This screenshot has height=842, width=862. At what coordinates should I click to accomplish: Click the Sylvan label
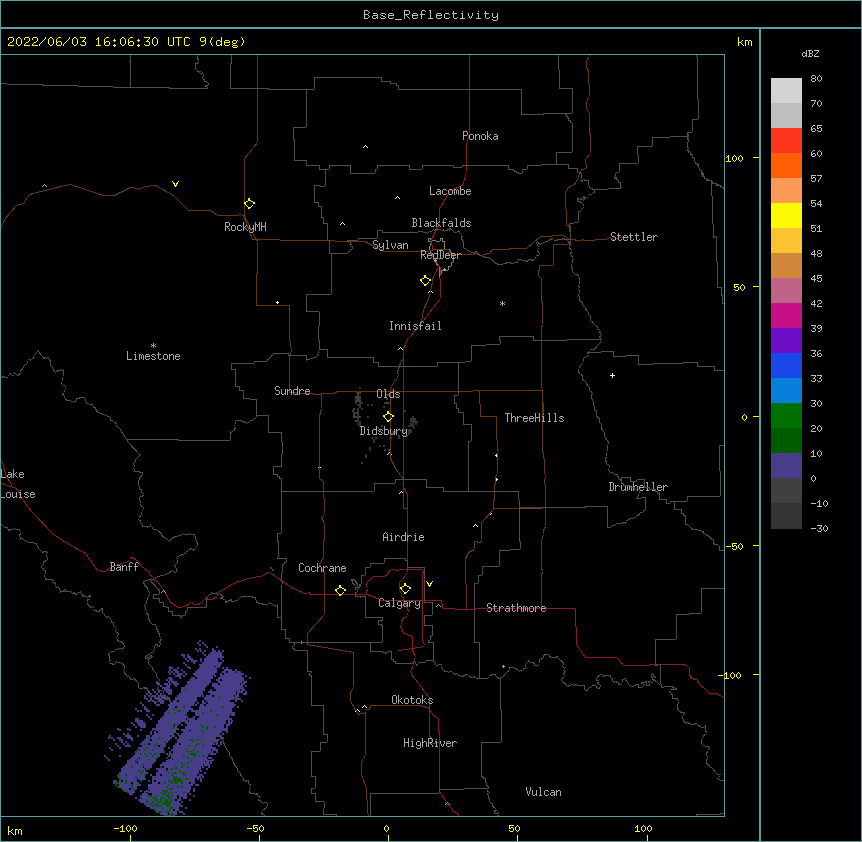click(390, 245)
